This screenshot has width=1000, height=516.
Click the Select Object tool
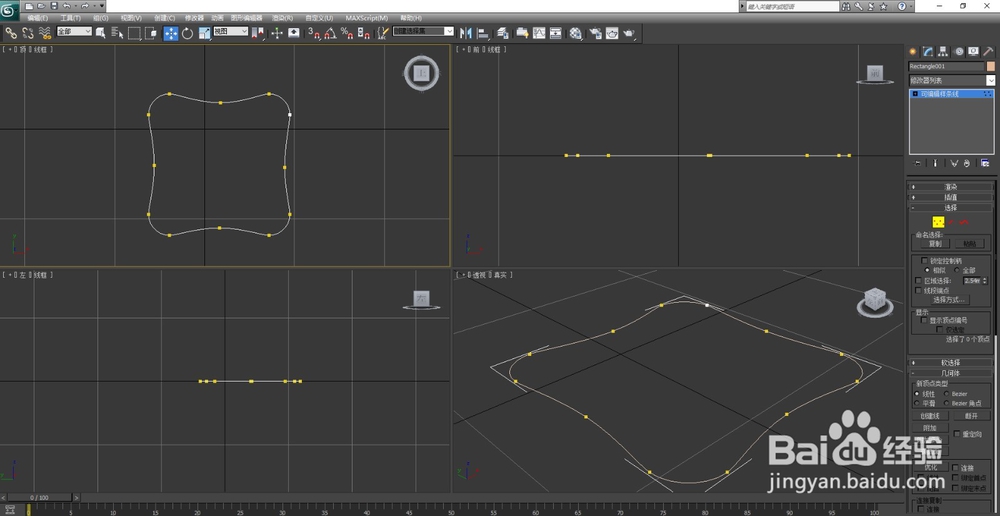(x=100, y=33)
